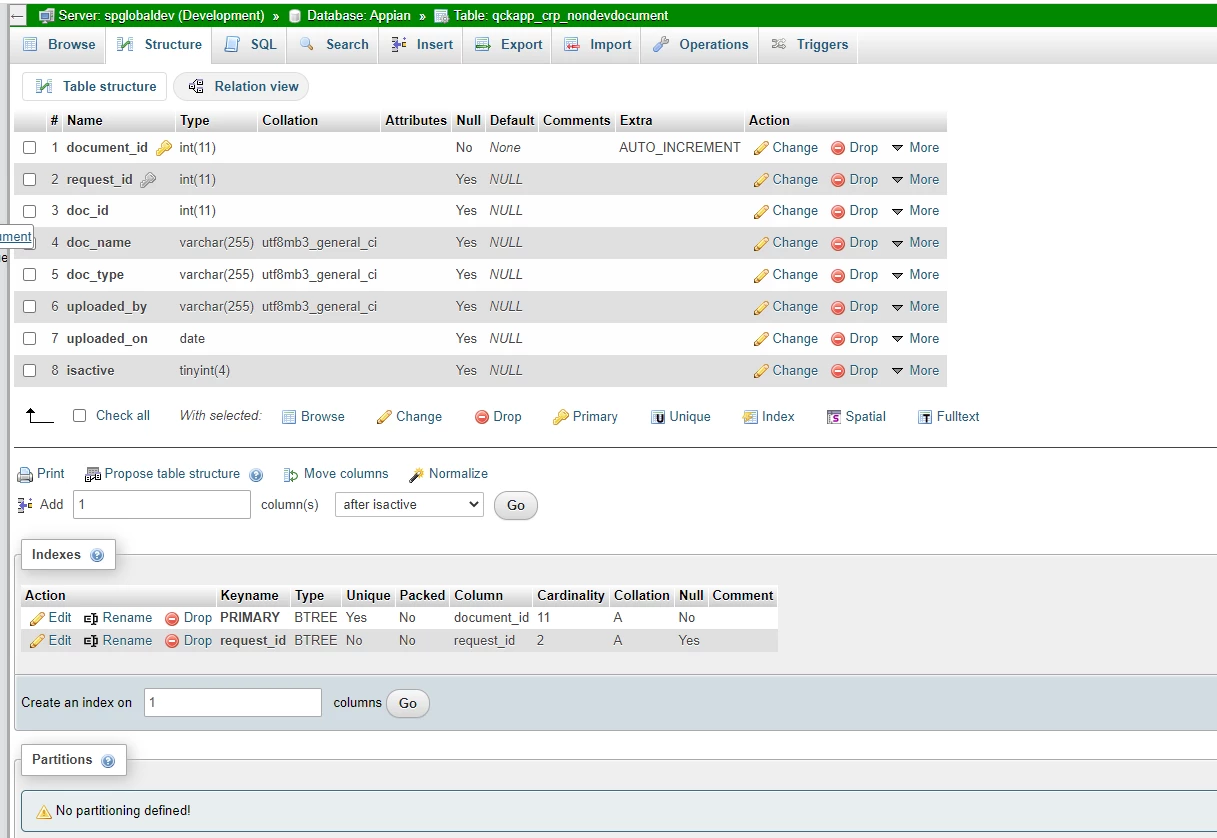Switch to the Browse tab
Viewport: 1217px width, 838px height.
60,45
